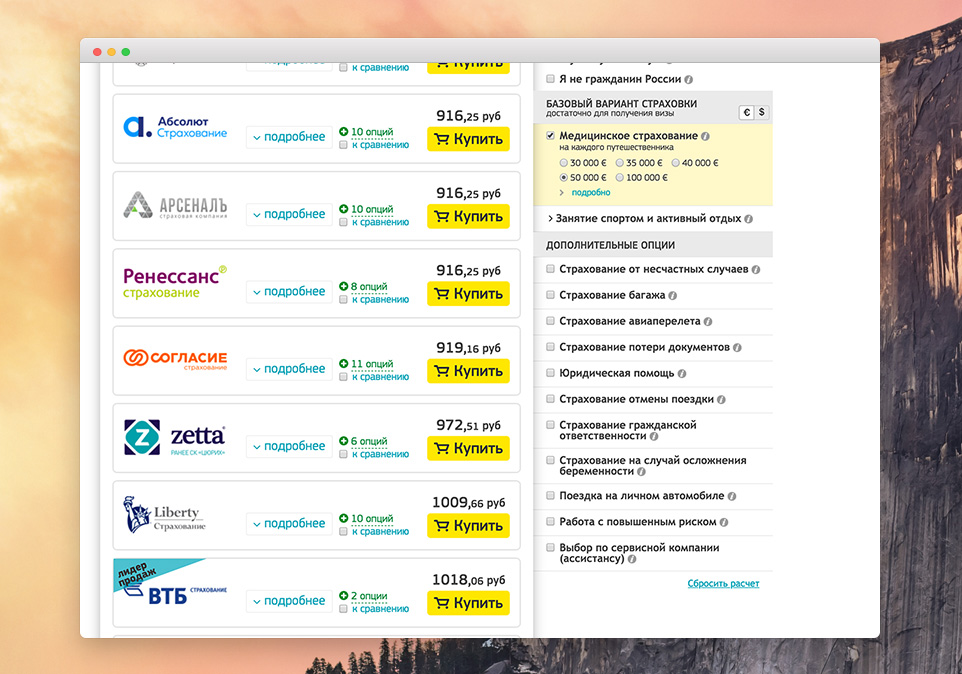Click the Абсолют Страхование logo

click(175, 127)
